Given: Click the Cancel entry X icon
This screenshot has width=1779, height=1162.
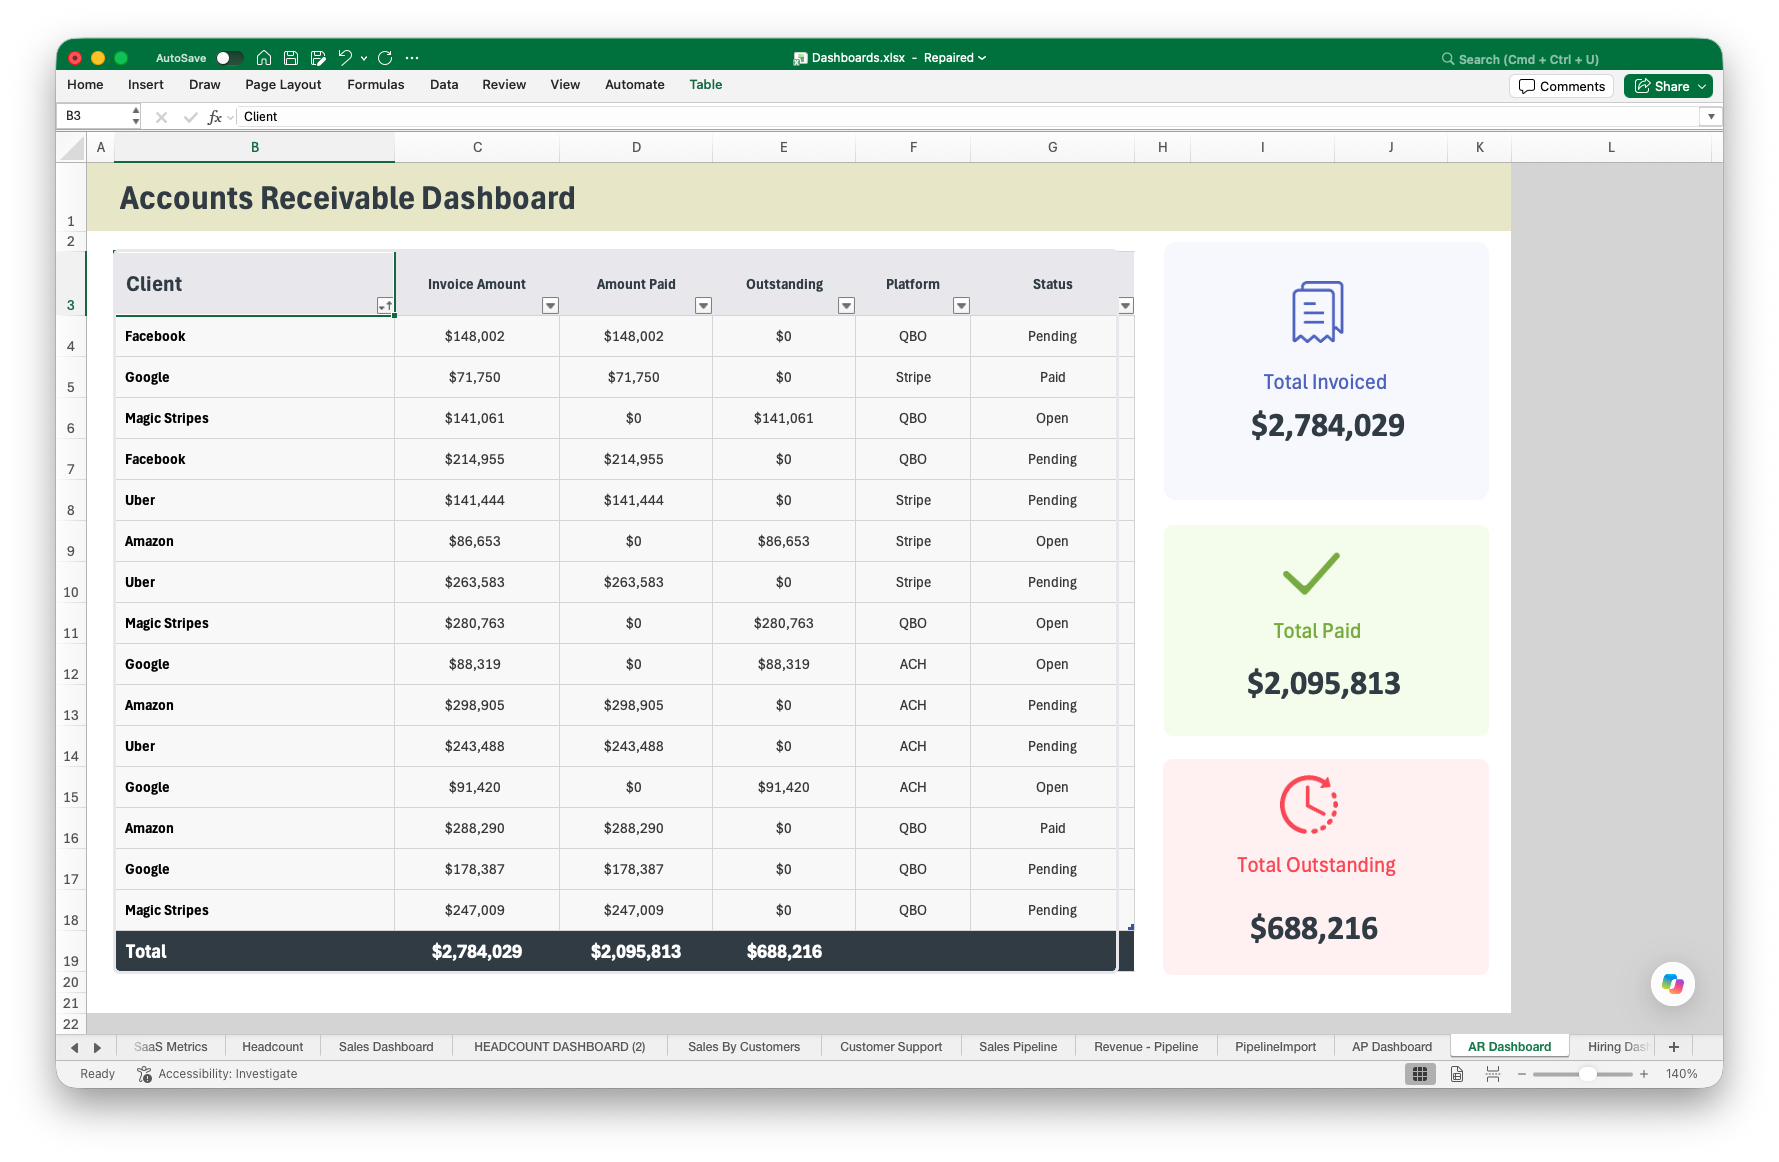Looking at the screenshot, I should pos(161,117).
